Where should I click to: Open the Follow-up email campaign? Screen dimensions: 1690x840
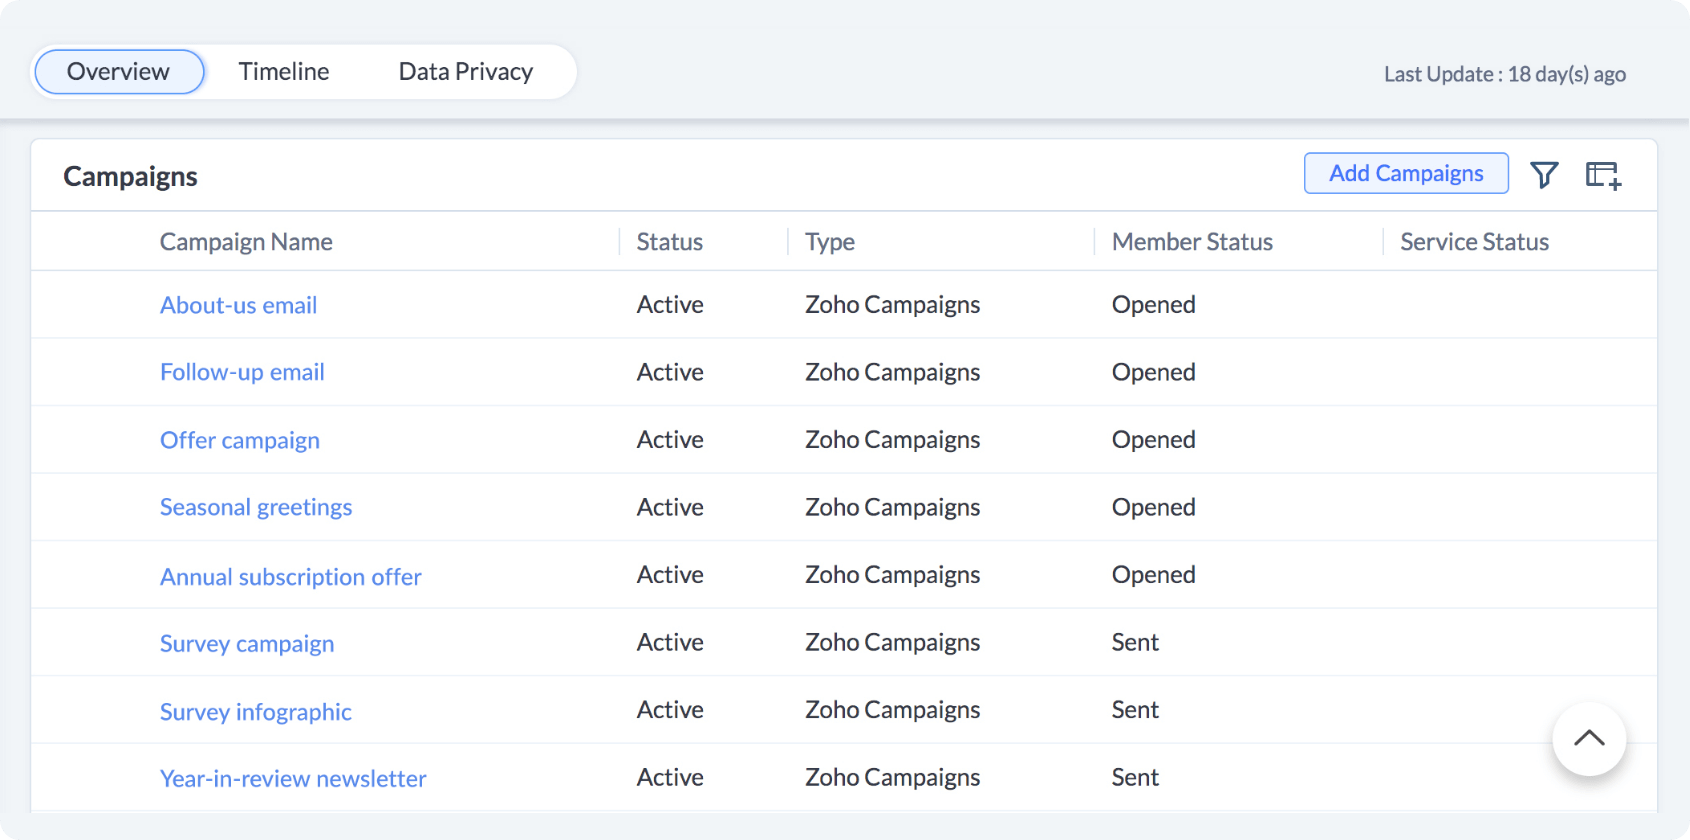click(241, 372)
